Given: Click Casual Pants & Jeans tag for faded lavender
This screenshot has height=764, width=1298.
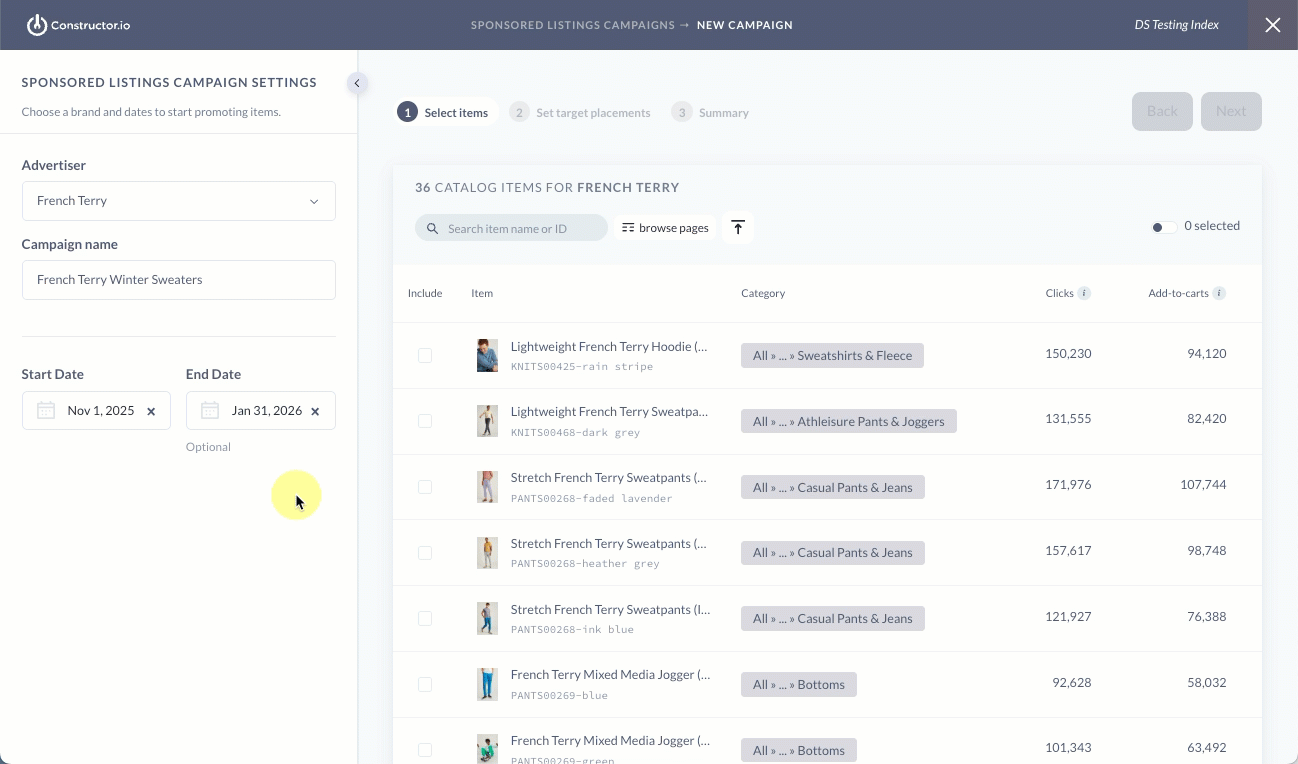Looking at the screenshot, I should [x=833, y=487].
